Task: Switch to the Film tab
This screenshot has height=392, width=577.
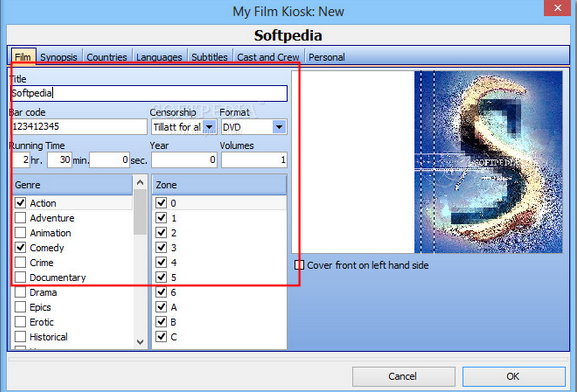Action: (x=23, y=57)
